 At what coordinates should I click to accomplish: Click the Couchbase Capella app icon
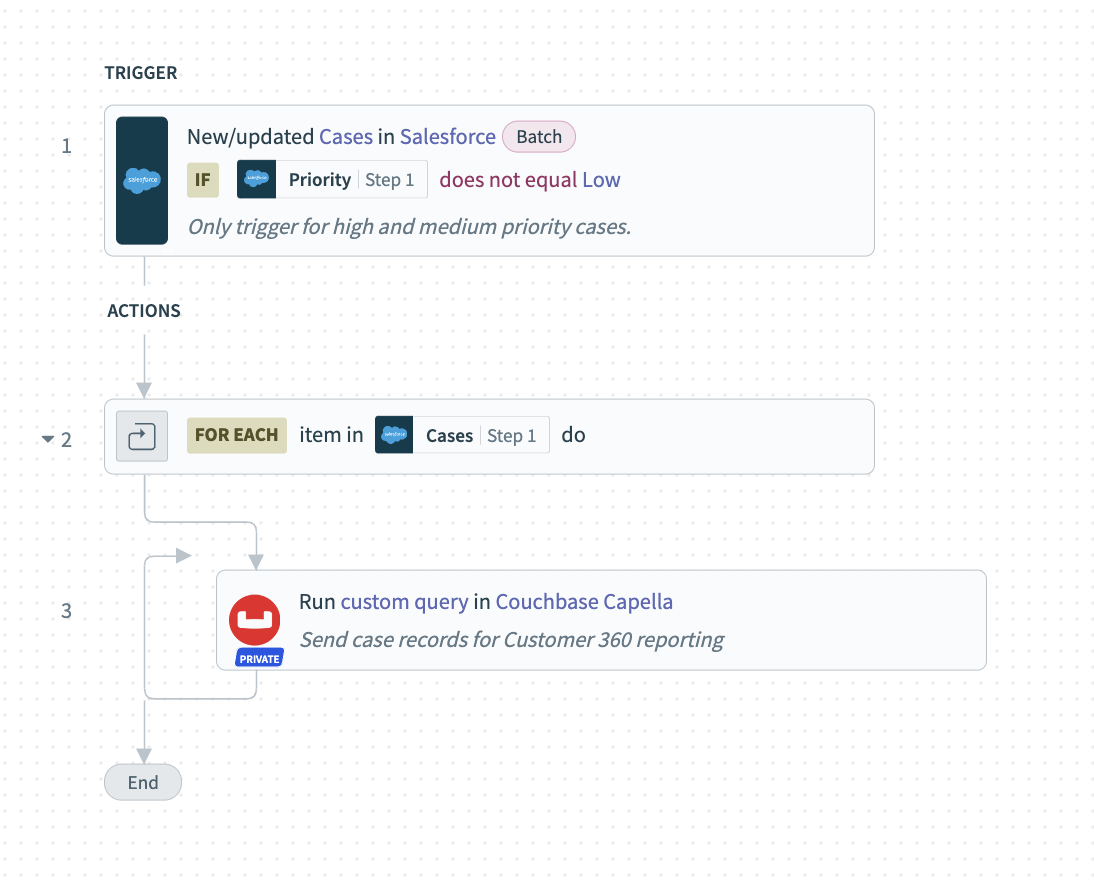pyautogui.click(x=255, y=620)
